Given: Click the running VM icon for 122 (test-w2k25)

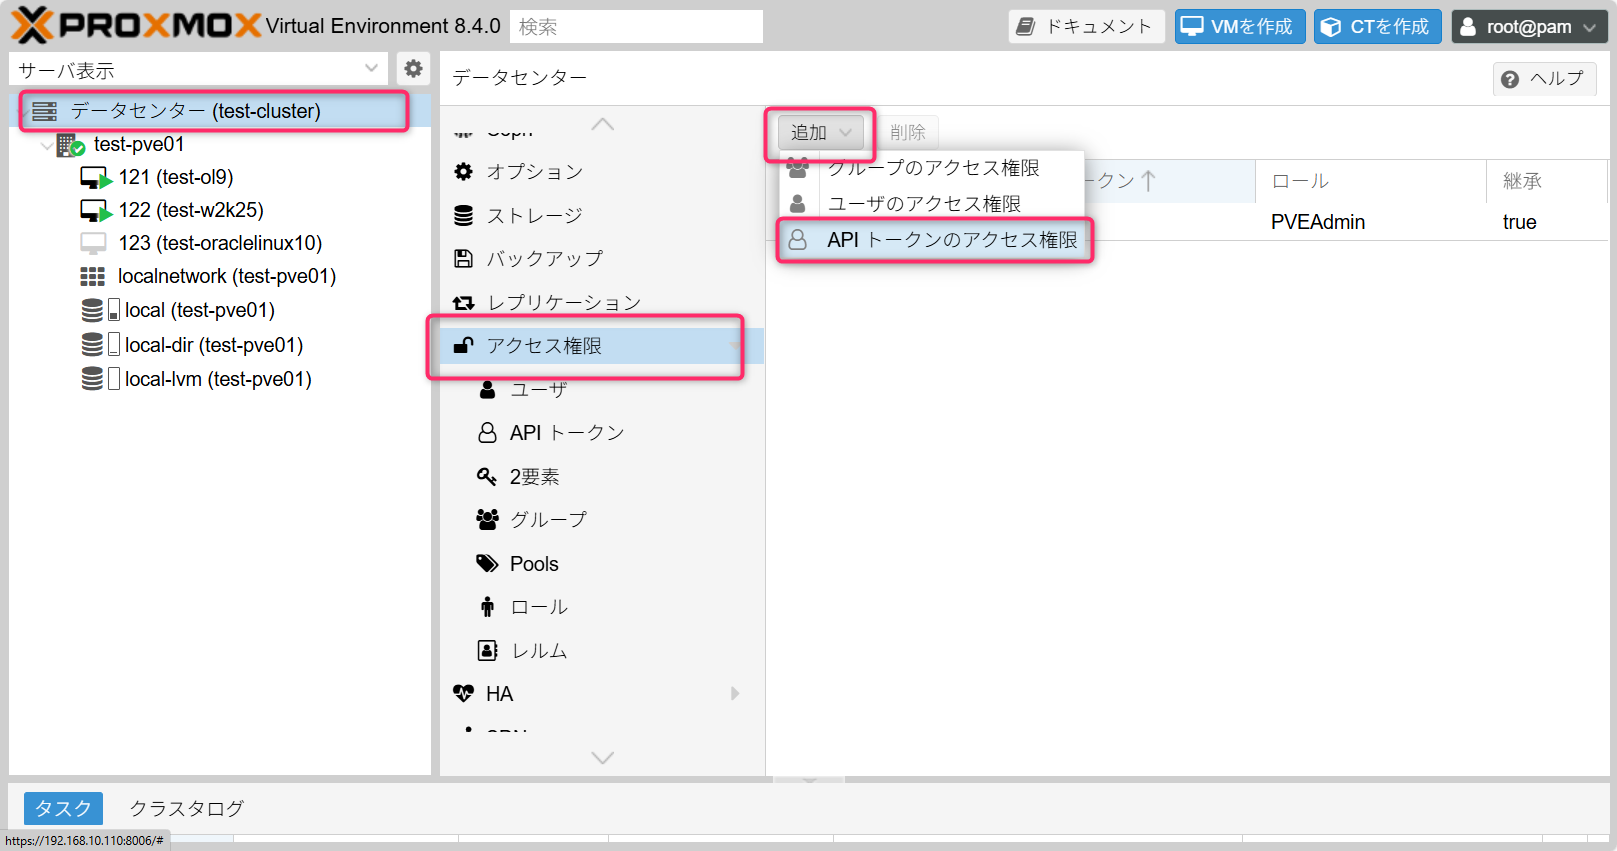Looking at the screenshot, I should pos(96,211).
